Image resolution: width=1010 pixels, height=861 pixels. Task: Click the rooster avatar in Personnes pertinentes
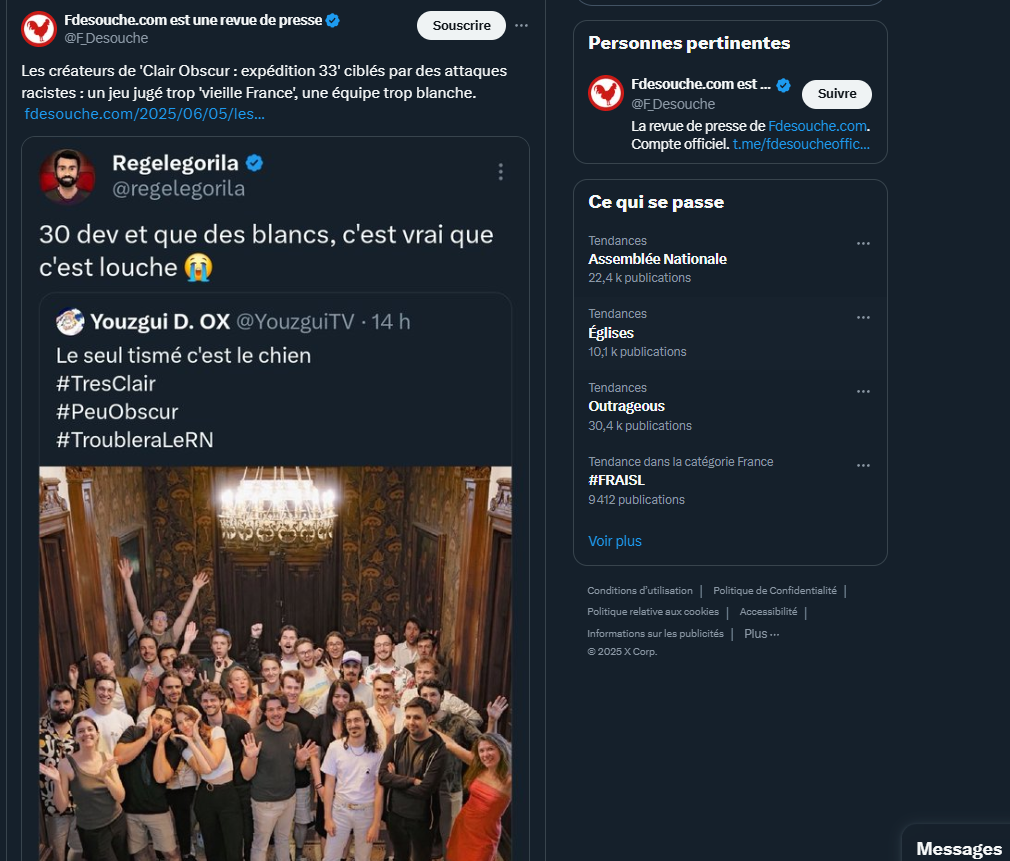click(606, 94)
